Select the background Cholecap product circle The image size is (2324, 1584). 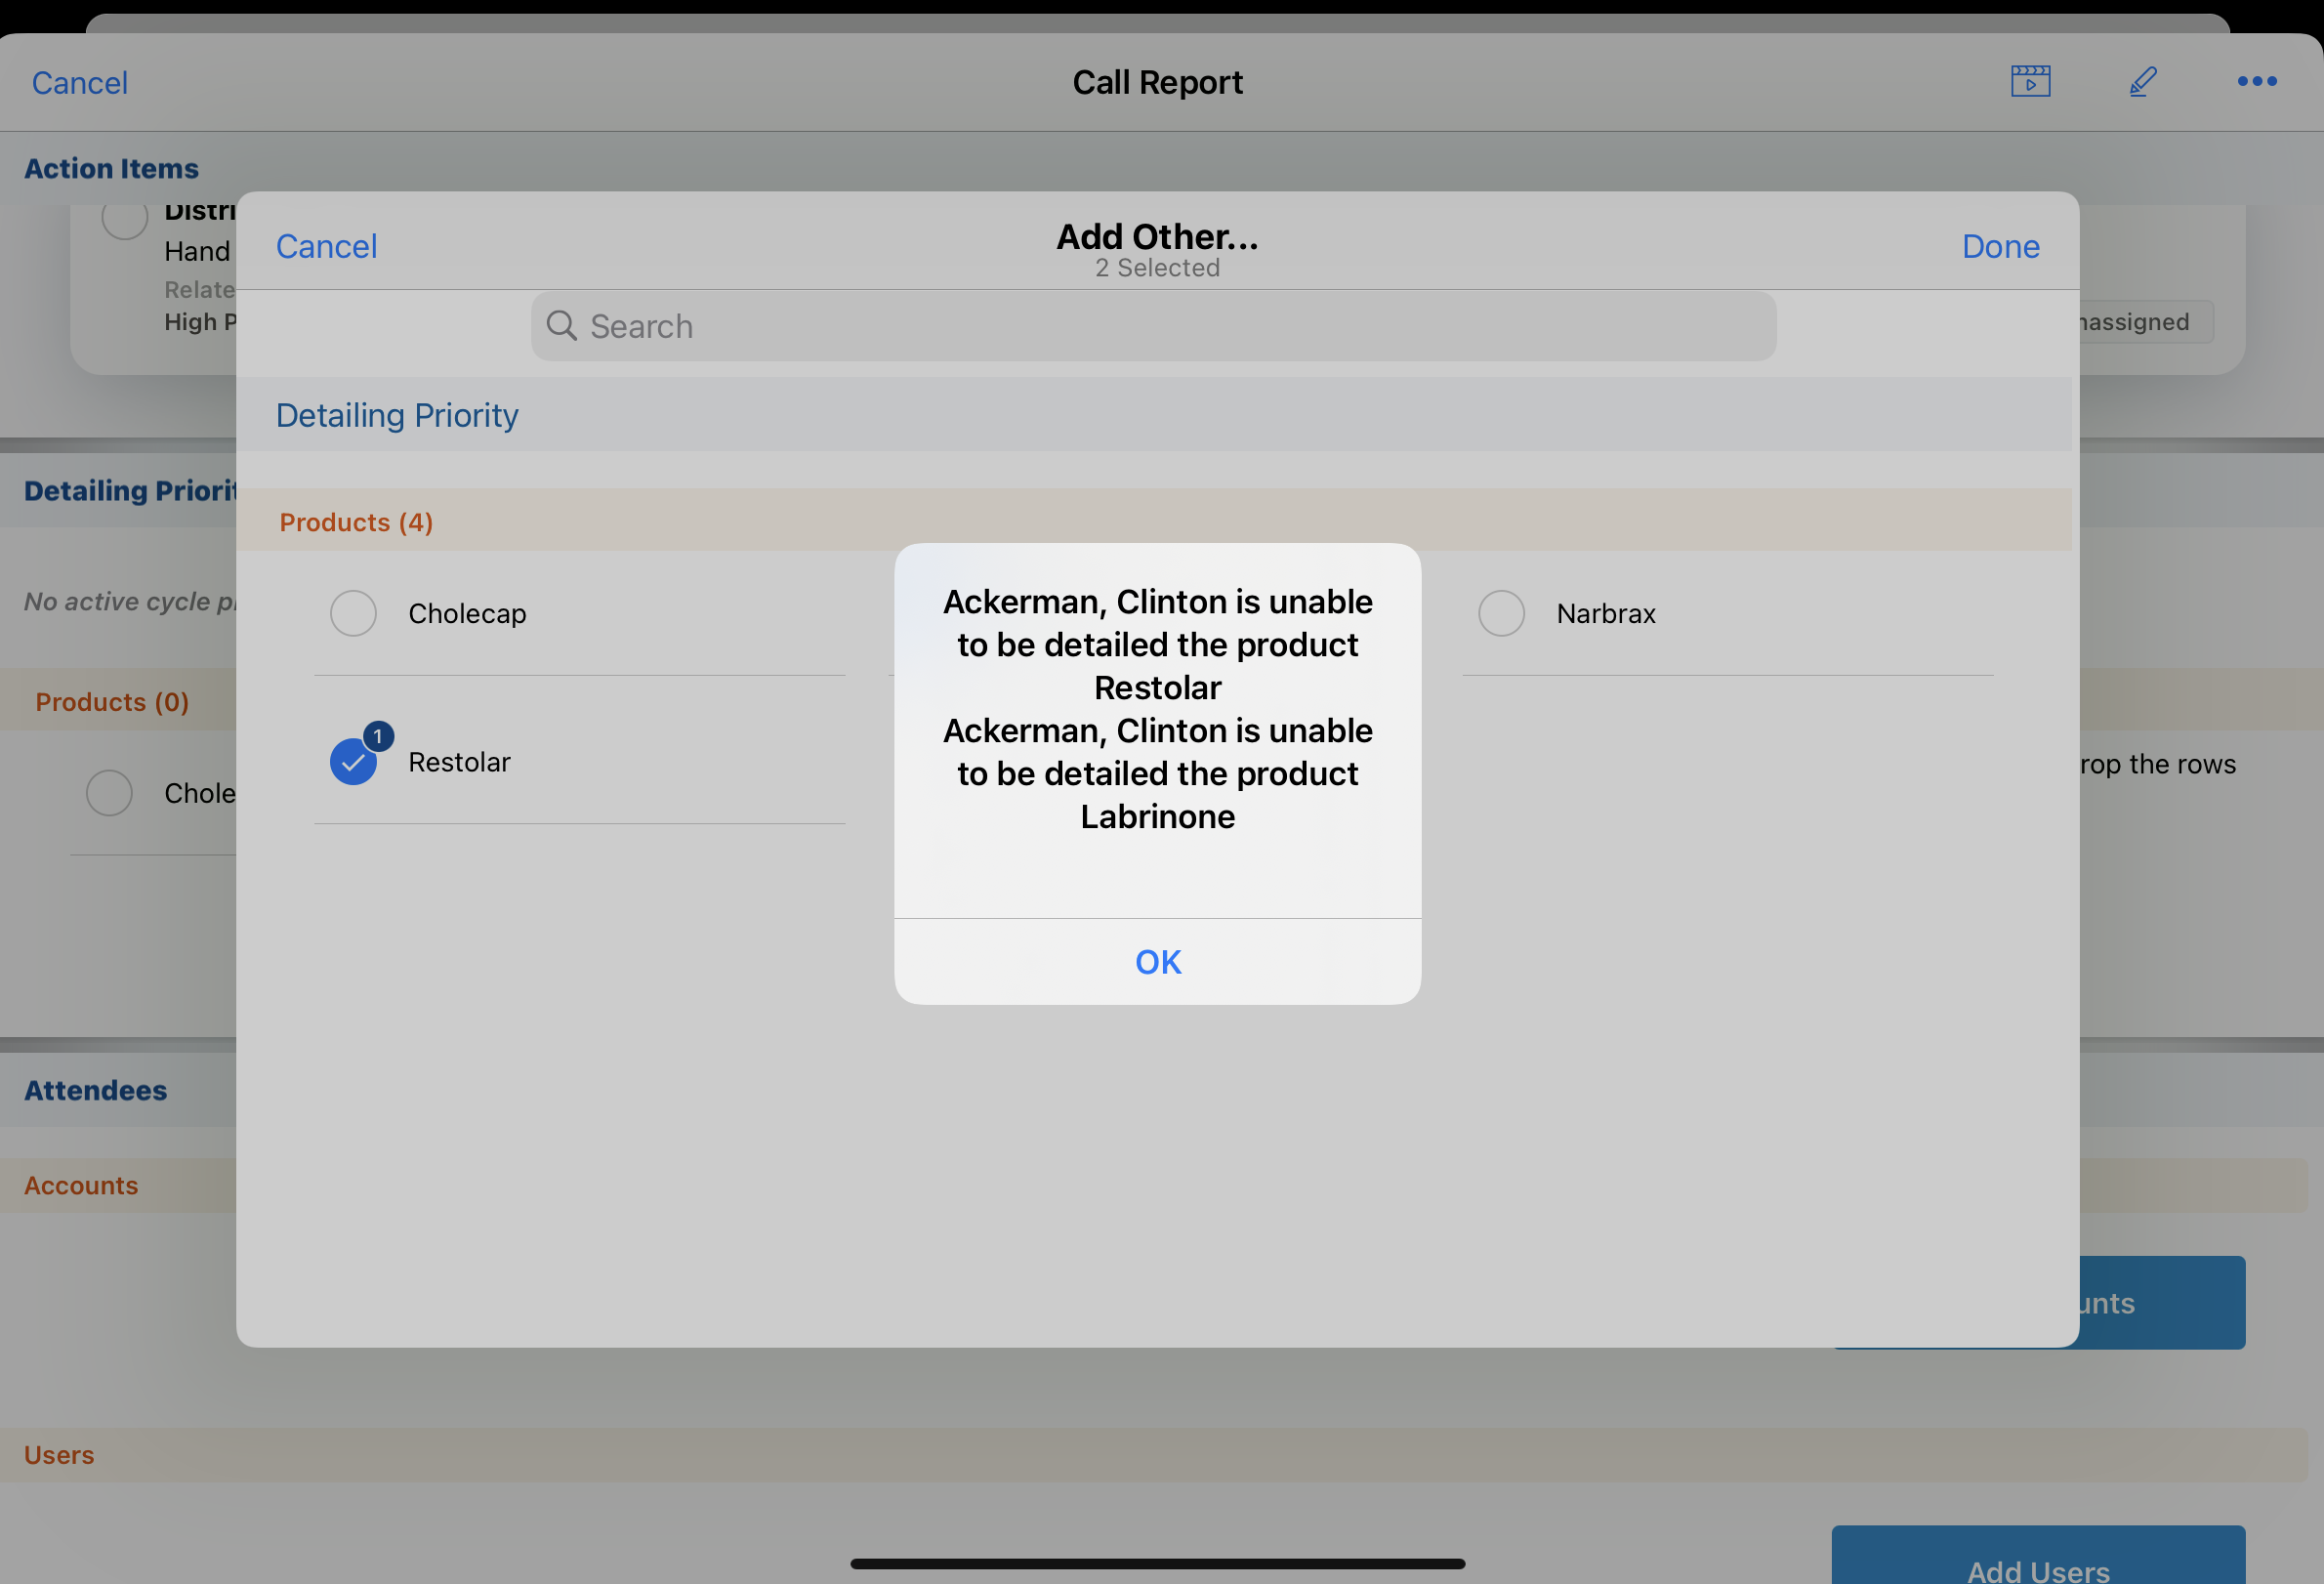(109, 793)
